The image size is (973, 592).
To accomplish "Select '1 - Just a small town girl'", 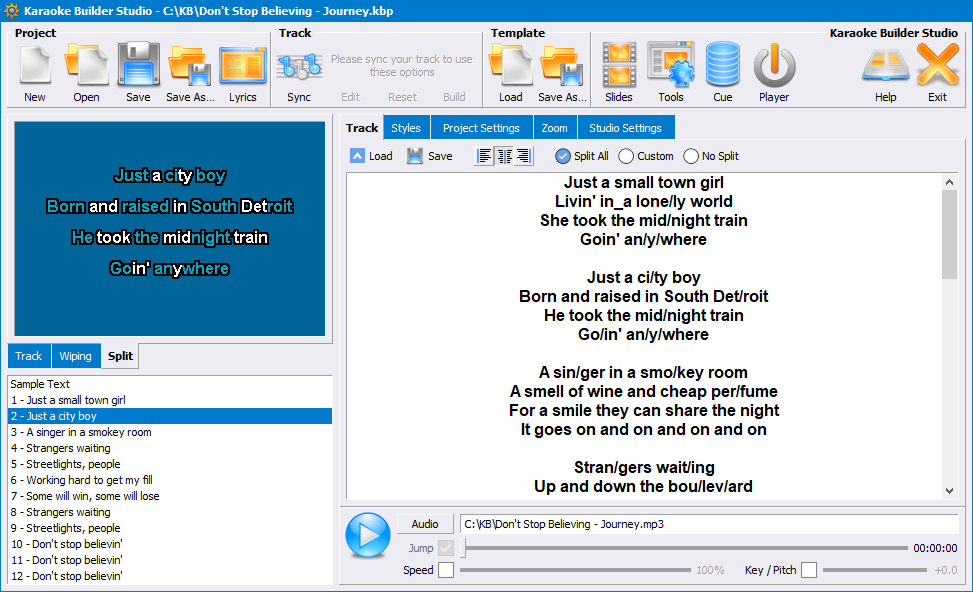I will pos(169,400).
